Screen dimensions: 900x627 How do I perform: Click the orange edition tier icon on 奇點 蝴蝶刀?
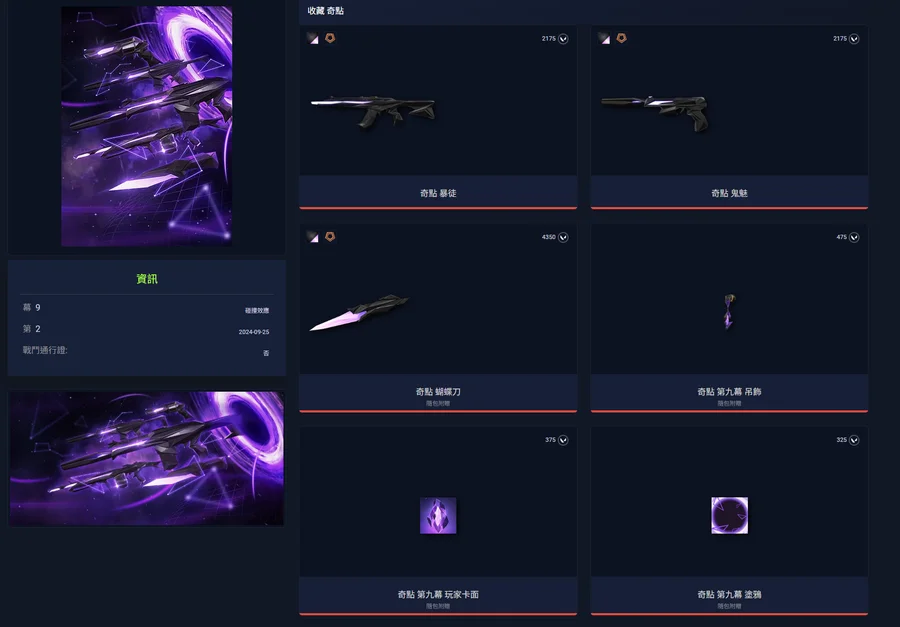point(330,237)
